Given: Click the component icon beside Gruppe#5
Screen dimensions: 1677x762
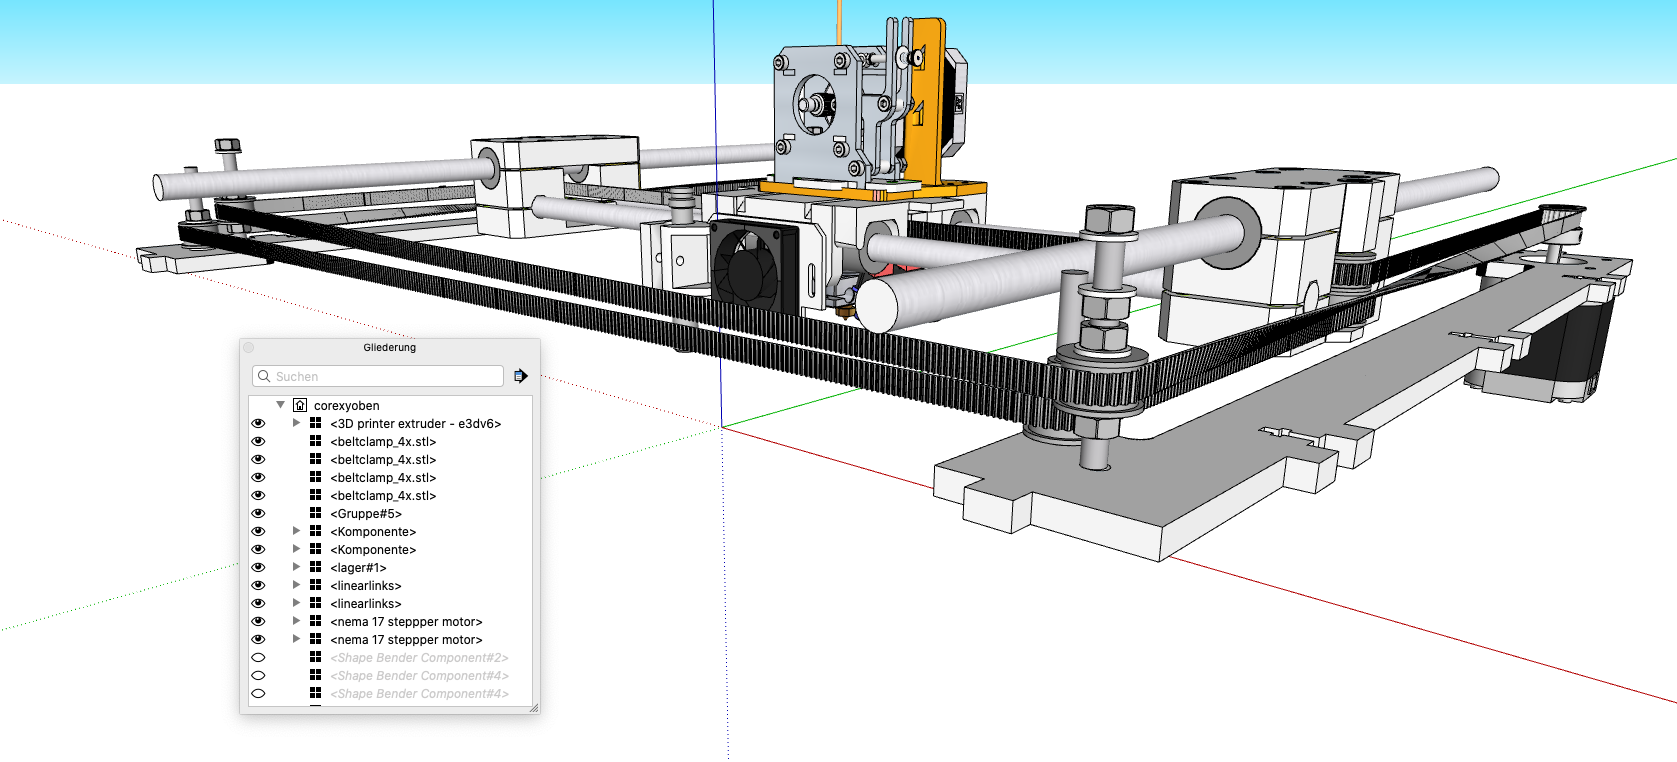Looking at the screenshot, I should pyautogui.click(x=315, y=514).
